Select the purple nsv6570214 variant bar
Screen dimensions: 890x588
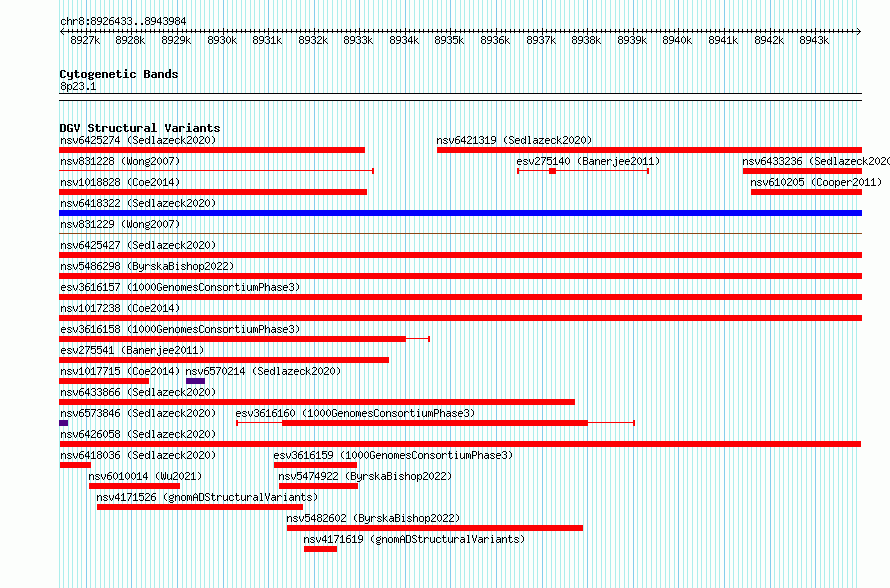click(x=195, y=381)
